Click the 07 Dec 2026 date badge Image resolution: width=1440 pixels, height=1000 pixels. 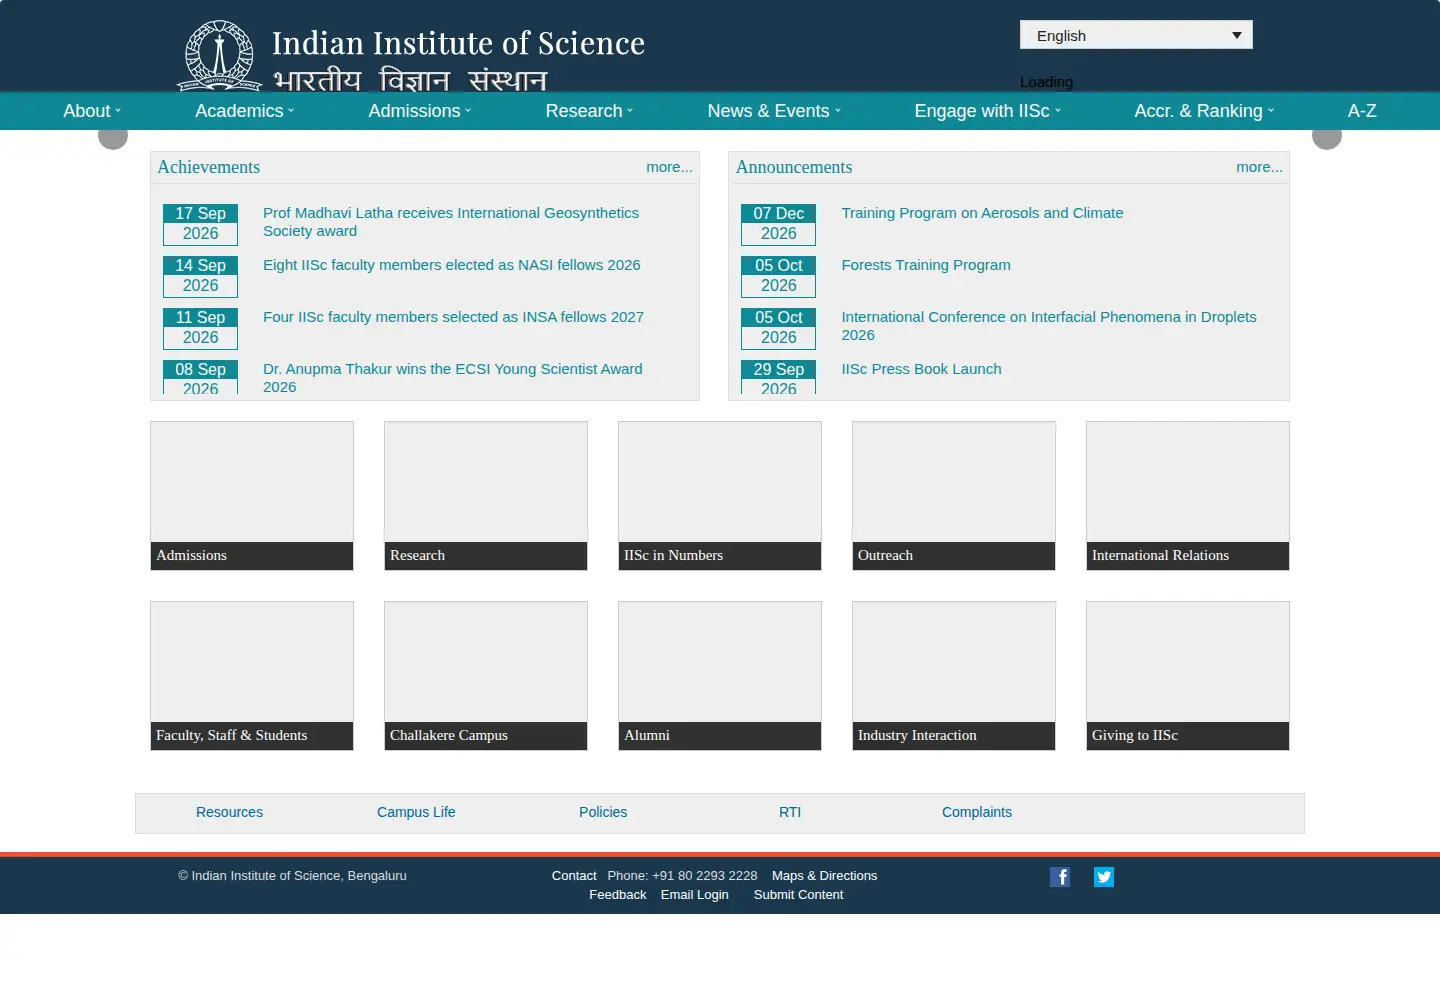(778, 224)
